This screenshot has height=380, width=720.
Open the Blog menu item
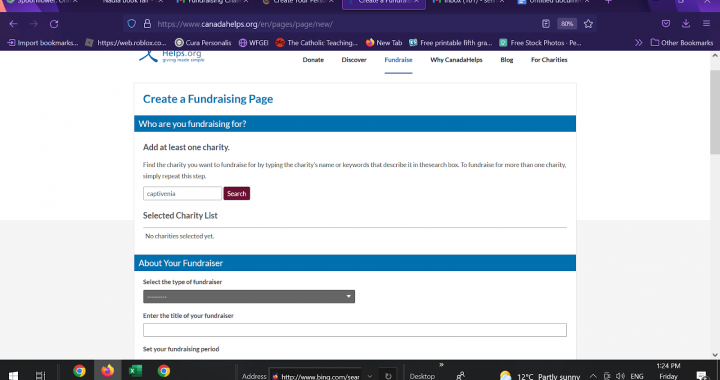click(x=506, y=60)
